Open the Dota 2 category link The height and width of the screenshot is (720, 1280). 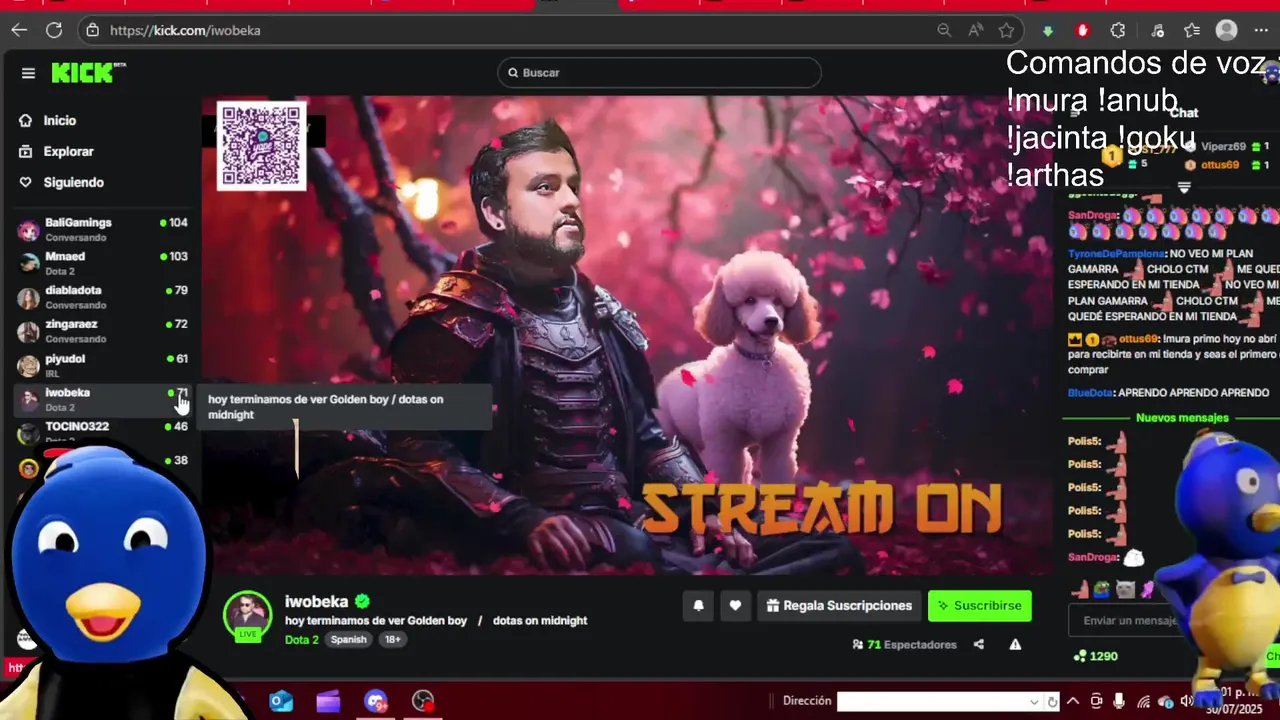click(302, 640)
